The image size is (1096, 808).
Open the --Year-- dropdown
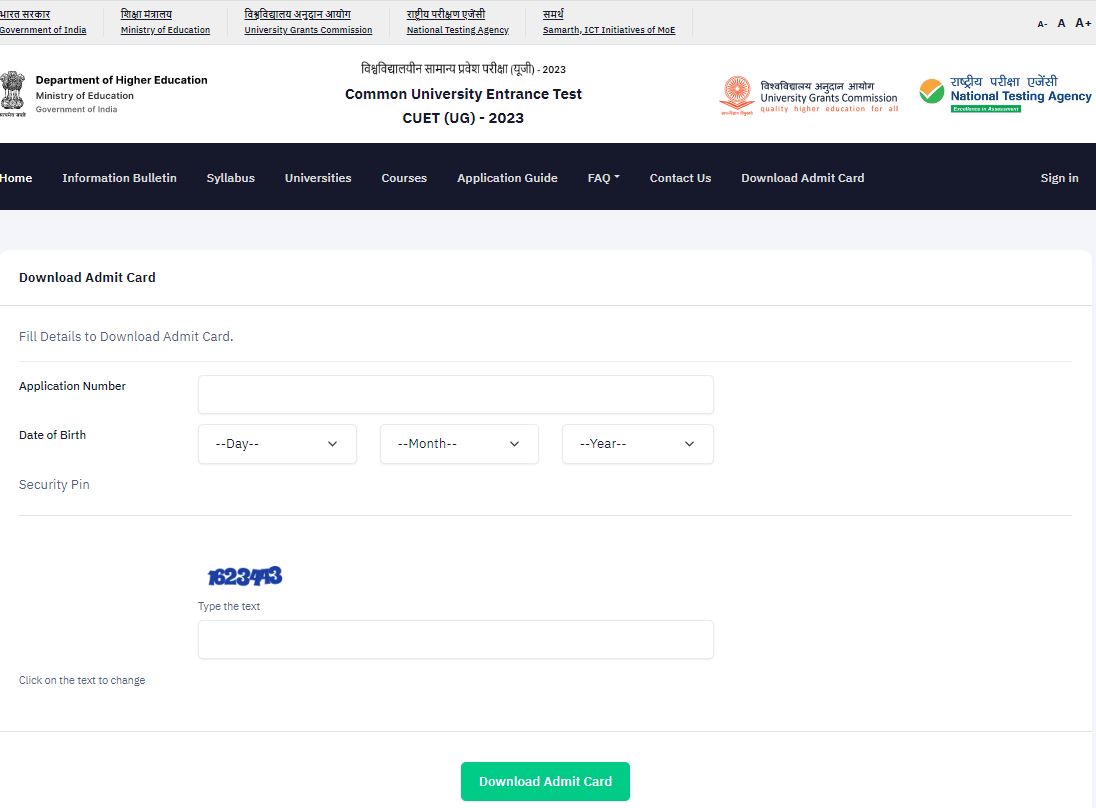(x=637, y=443)
